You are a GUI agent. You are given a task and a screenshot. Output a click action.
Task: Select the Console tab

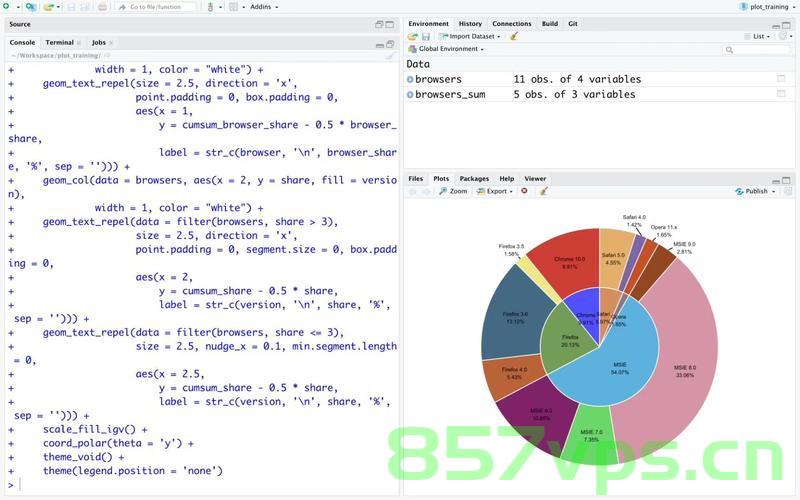(x=22, y=42)
